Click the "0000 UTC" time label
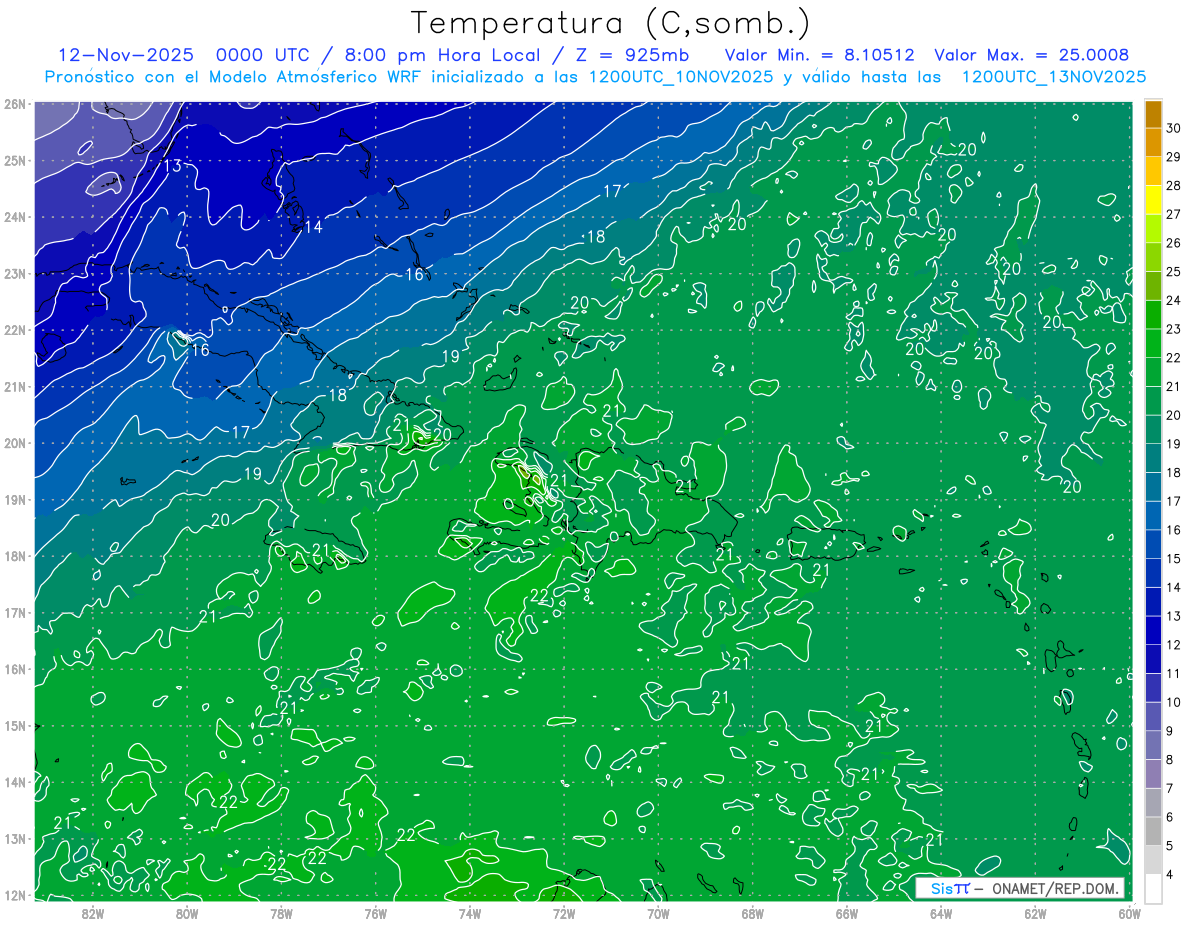The image size is (1200, 927). pos(262,55)
